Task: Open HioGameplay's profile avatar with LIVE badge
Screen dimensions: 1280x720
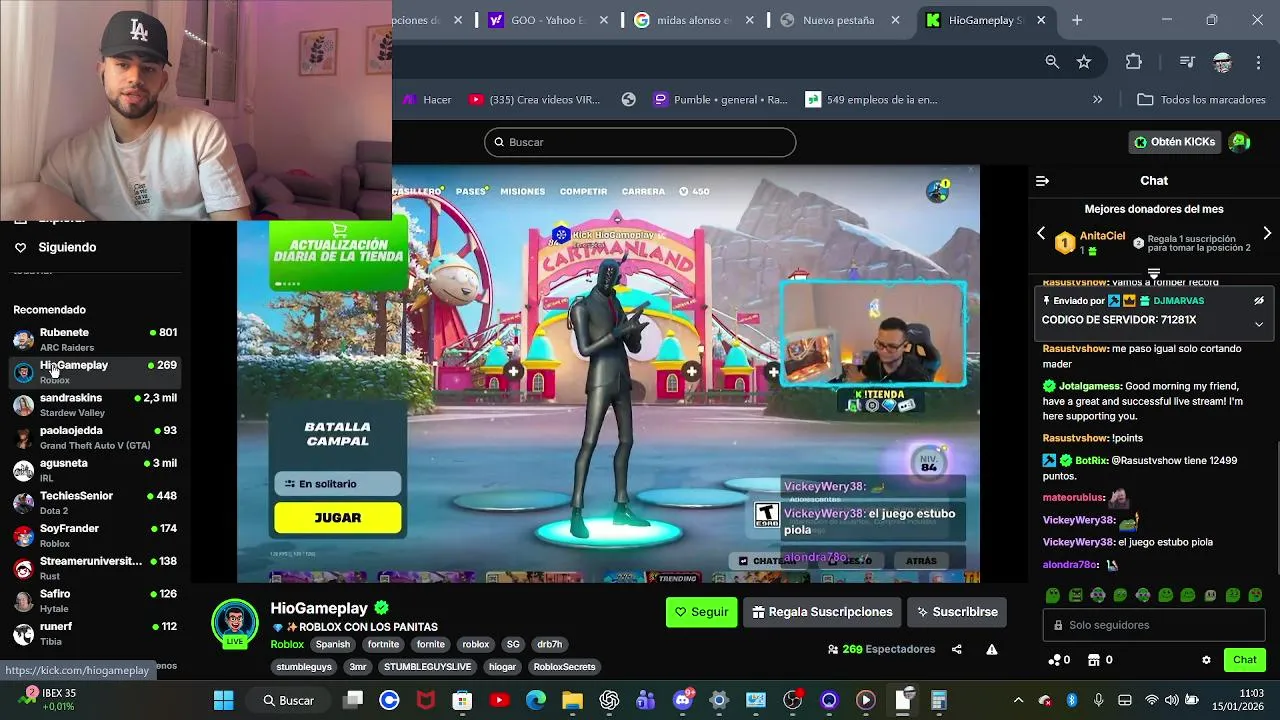Action: click(x=235, y=623)
